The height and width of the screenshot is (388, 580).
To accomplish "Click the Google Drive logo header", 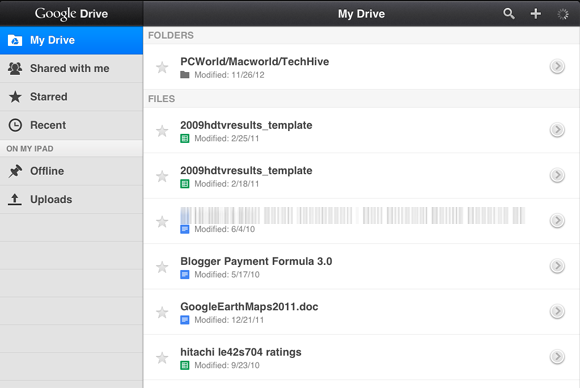I will [x=71, y=14].
